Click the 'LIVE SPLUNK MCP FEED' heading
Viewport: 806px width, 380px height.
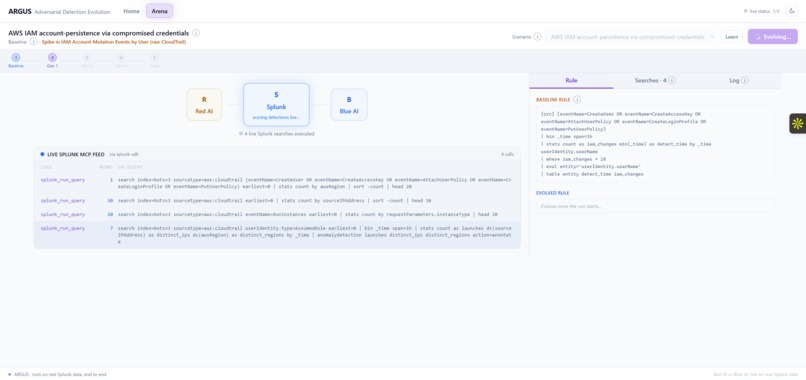tap(76, 154)
